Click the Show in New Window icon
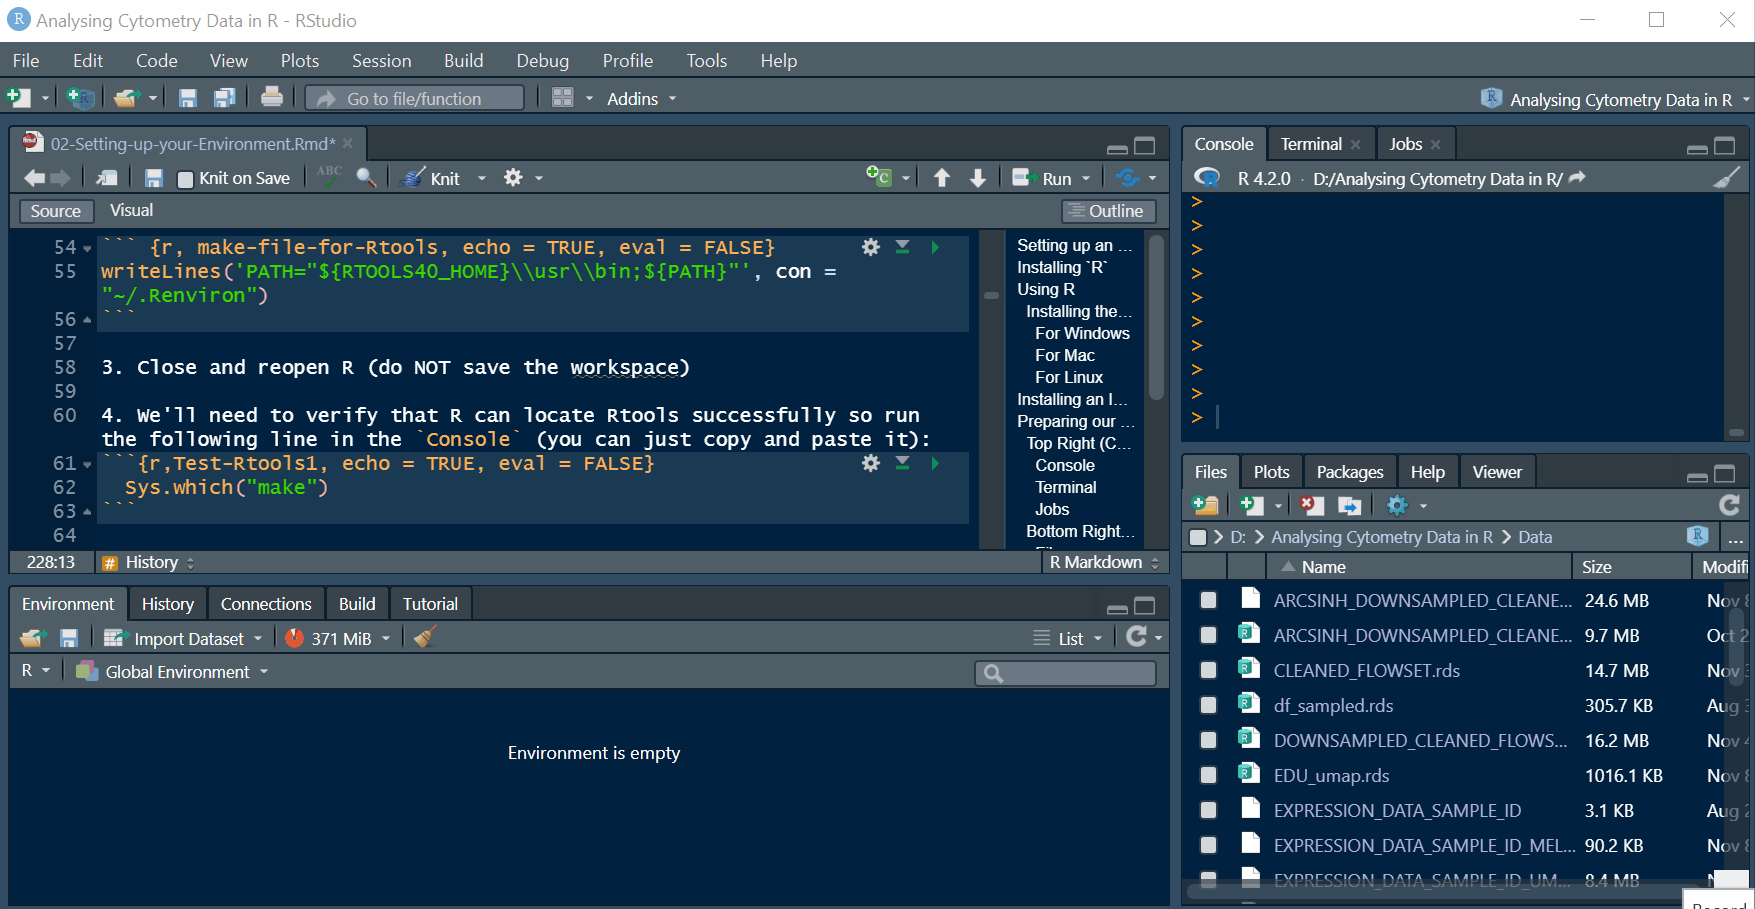This screenshot has width=1755, height=909. pyautogui.click(x=107, y=178)
